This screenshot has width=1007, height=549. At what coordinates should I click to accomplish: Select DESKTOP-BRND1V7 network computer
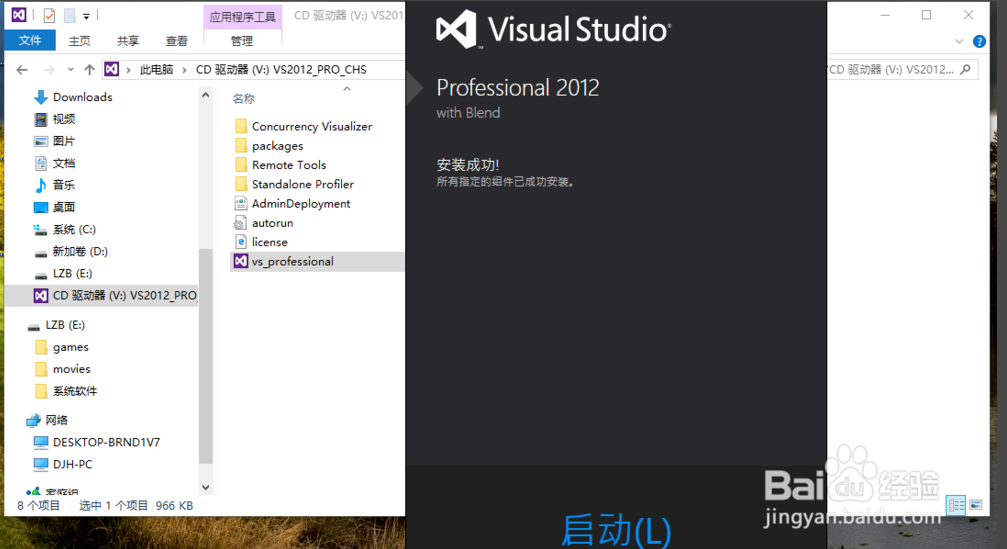click(106, 442)
